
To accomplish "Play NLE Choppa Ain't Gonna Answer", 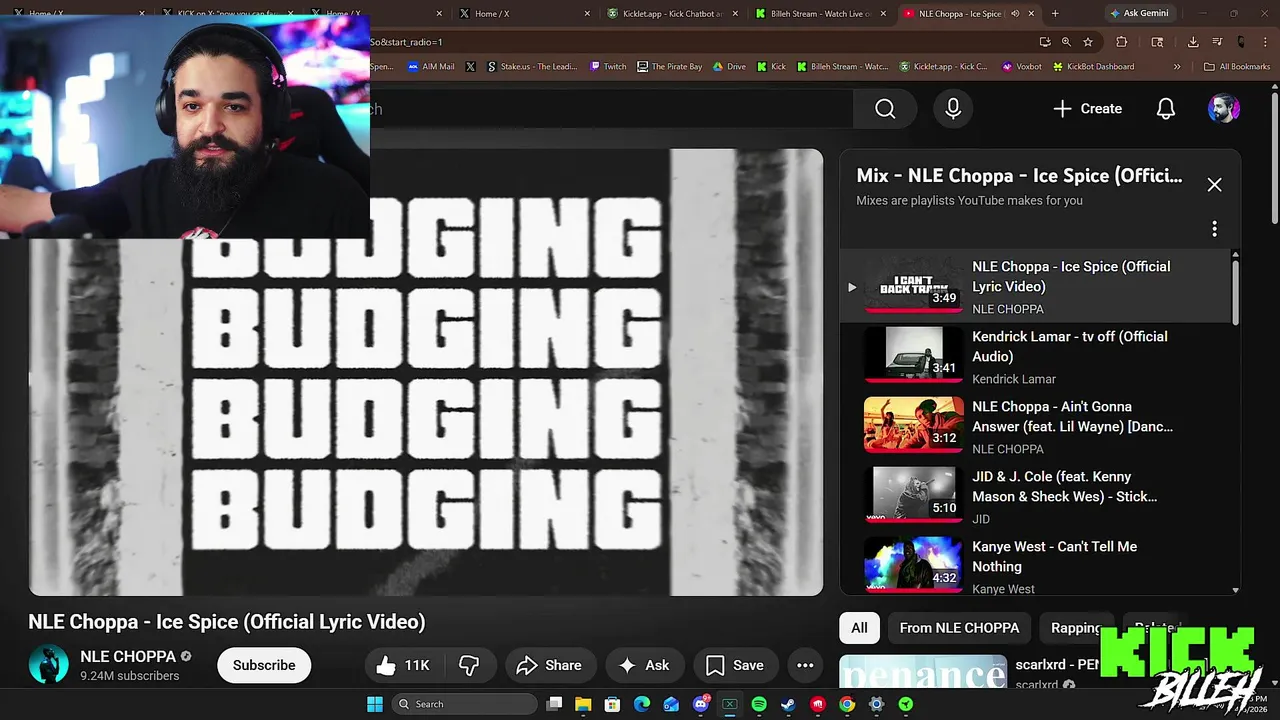I will 1035,427.
